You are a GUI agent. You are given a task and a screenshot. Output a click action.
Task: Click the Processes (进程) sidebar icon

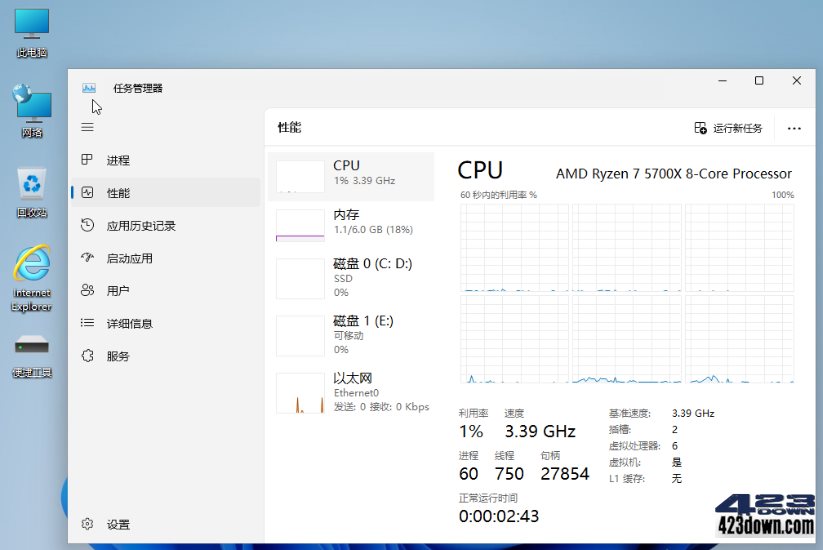87,160
